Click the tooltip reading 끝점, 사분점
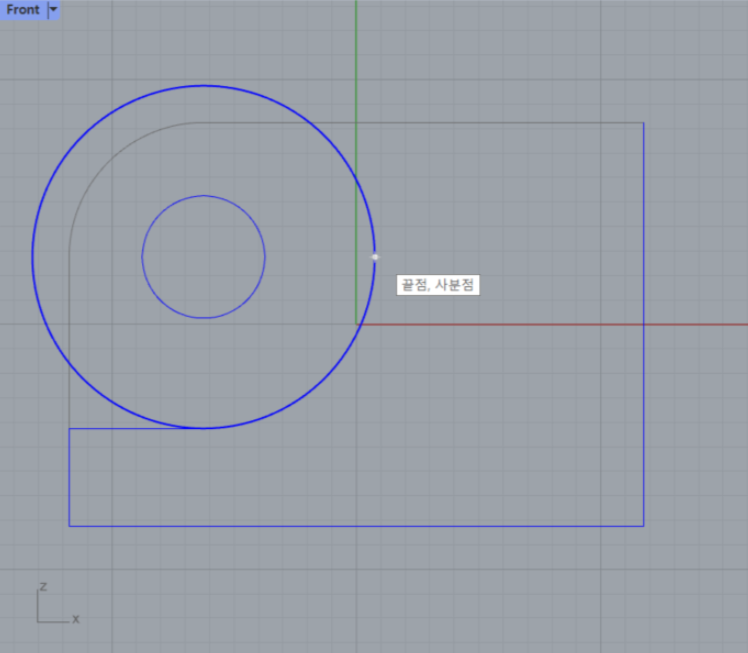748x653 pixels. 438,285
